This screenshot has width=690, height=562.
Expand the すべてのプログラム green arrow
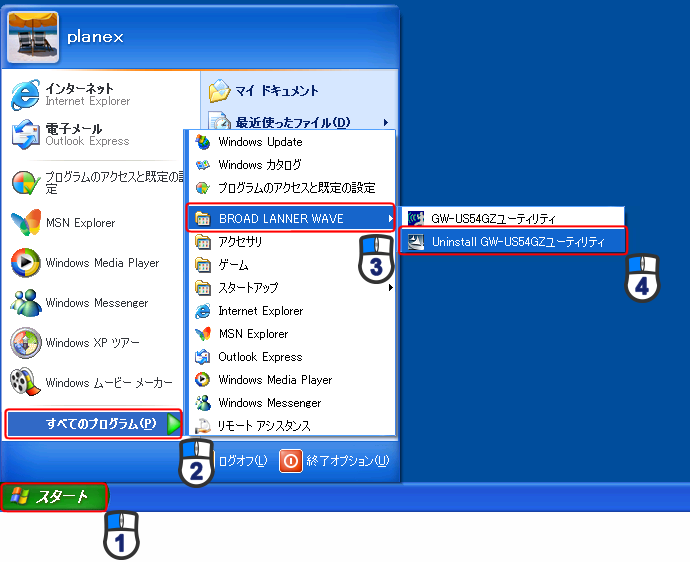click(173, 424)
